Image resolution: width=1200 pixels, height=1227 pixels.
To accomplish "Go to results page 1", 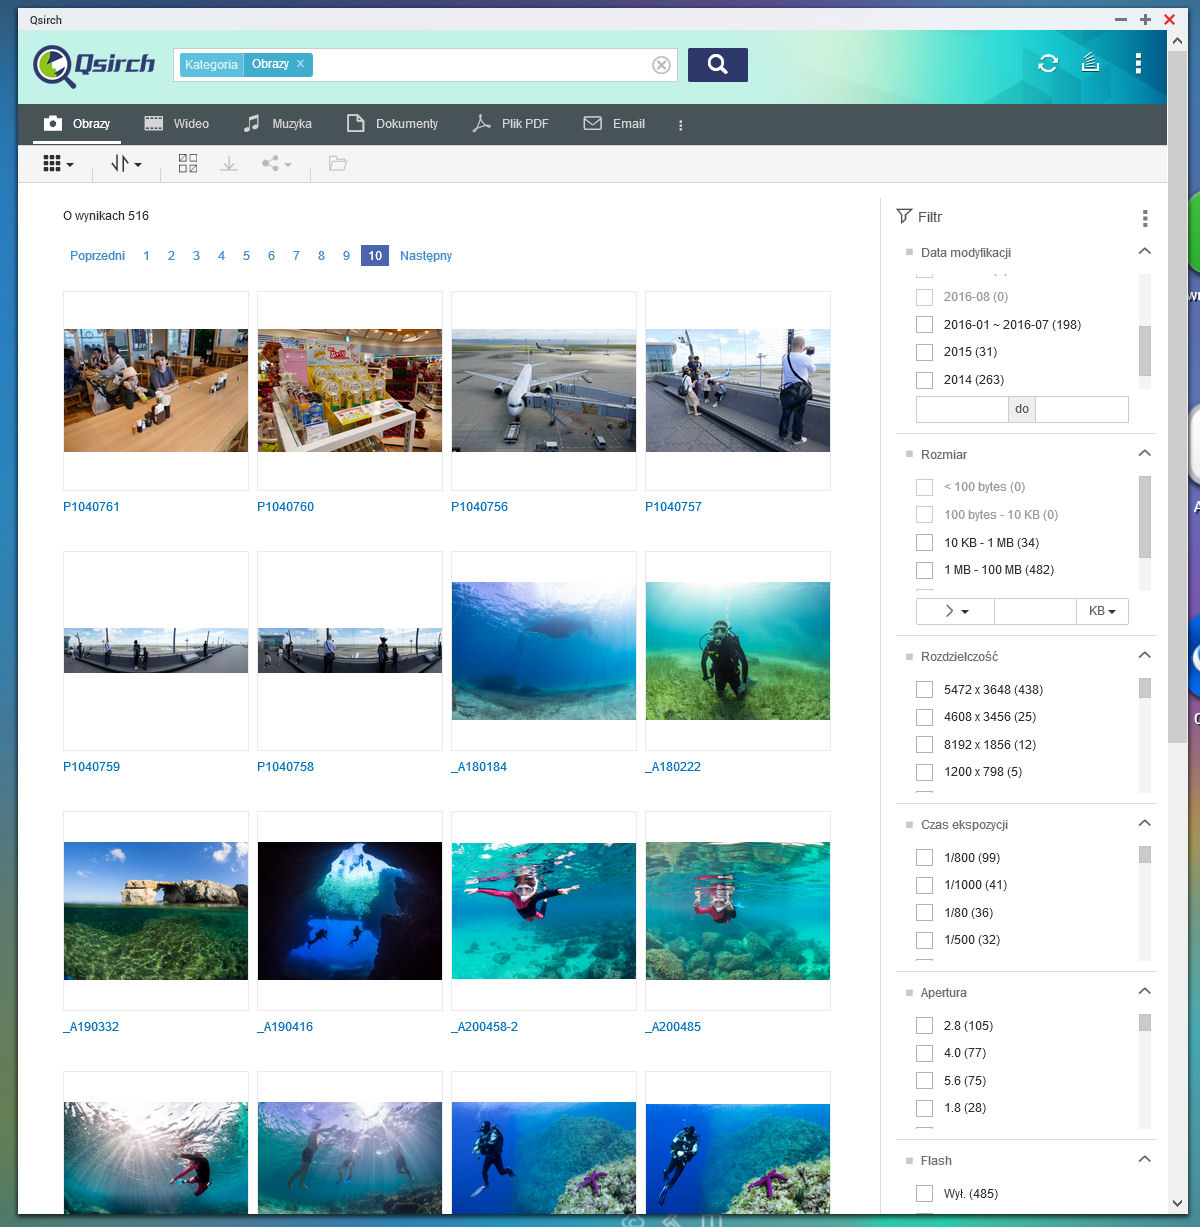I will click(x=146, y=256).
